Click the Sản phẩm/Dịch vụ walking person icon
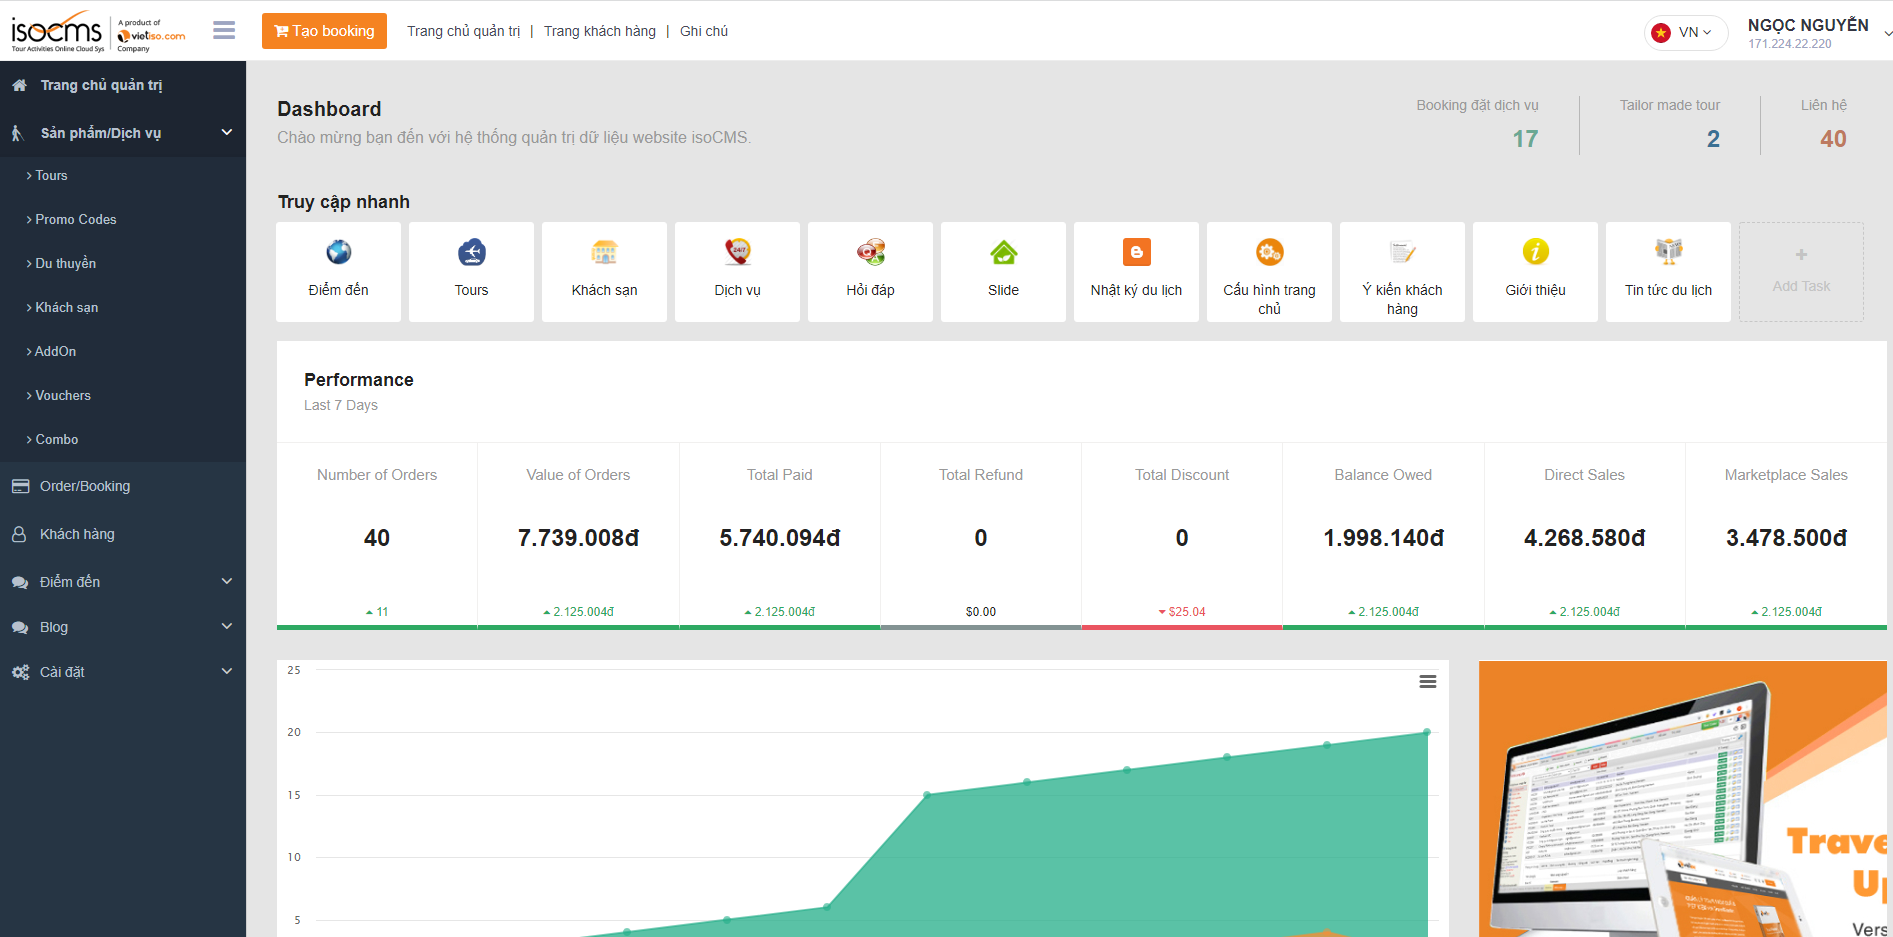The width and height of the screenshot is (1893, 937). click(x=17, y=133)
